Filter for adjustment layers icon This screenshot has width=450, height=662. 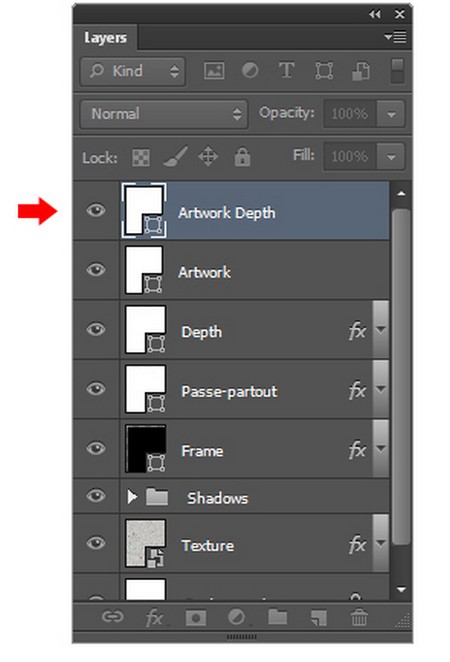coord(250,70)
